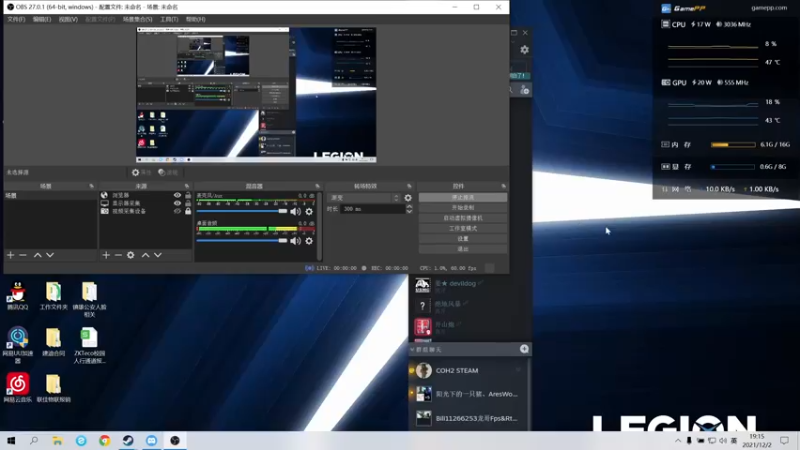Open the Scene Collection (S) menu in OBS
Viewport: 800px width, 450px height.
137,19
